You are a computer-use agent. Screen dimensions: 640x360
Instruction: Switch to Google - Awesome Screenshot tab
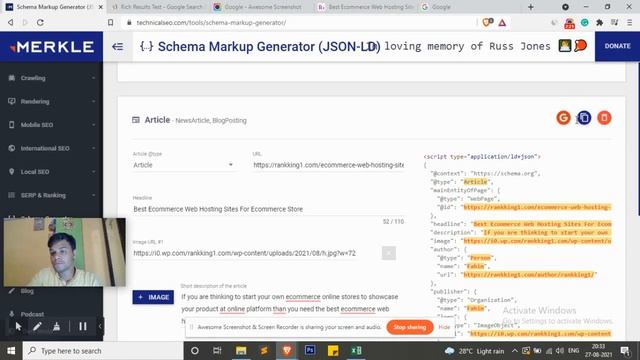tap(262, 7)
